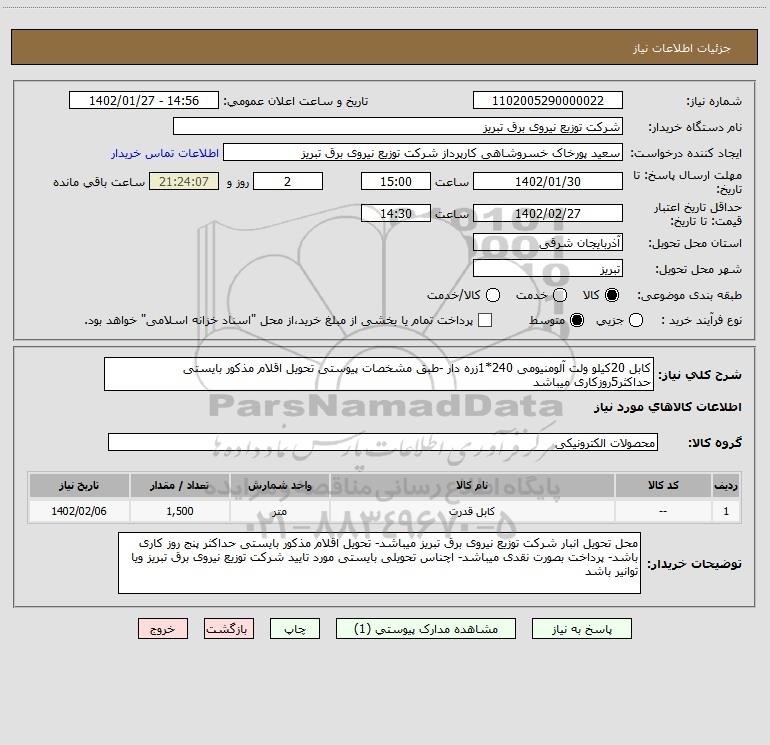Click the تعداد / مقدار column header
770x745 pixels.
[180, 485]
